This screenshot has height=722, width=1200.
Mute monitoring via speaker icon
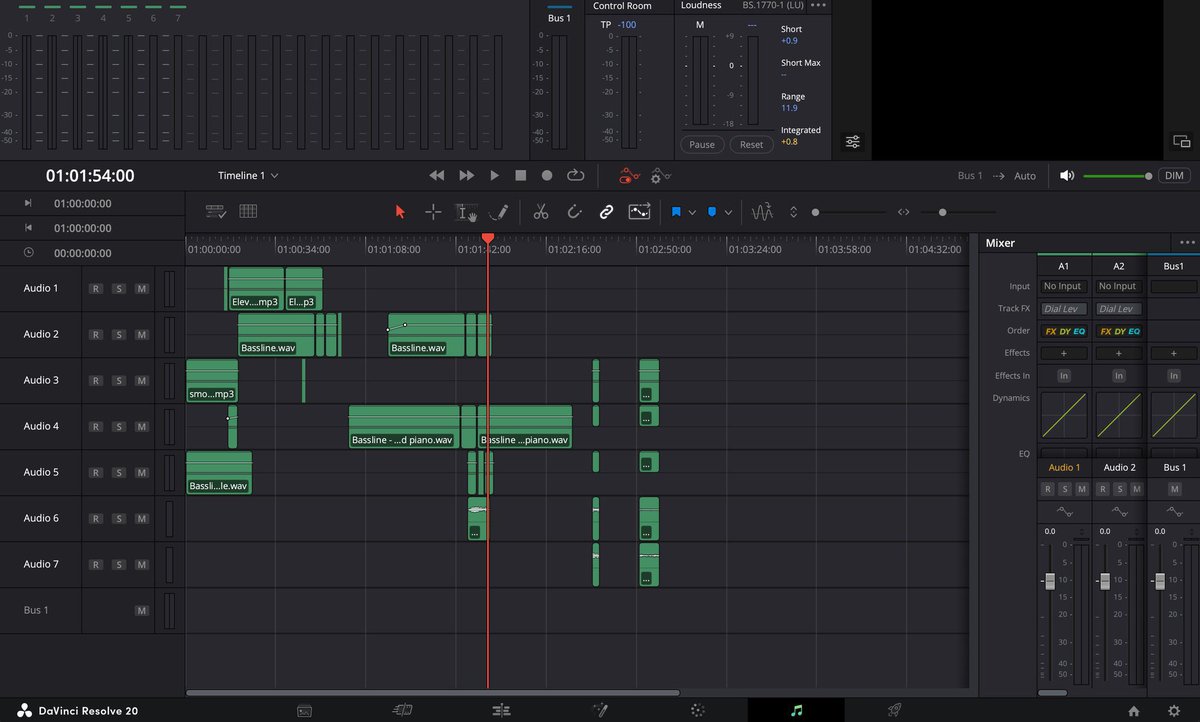[x=1067, y=176]
